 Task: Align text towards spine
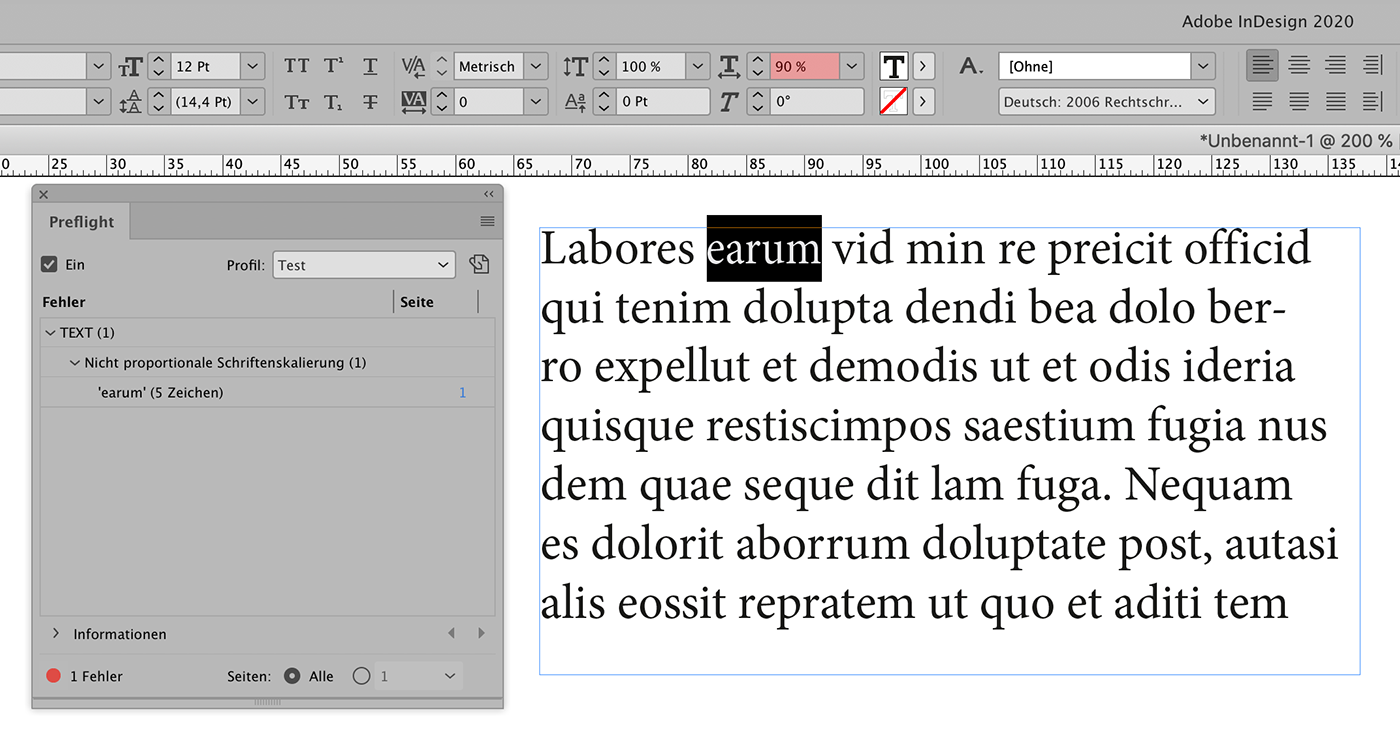(1372, 66)
